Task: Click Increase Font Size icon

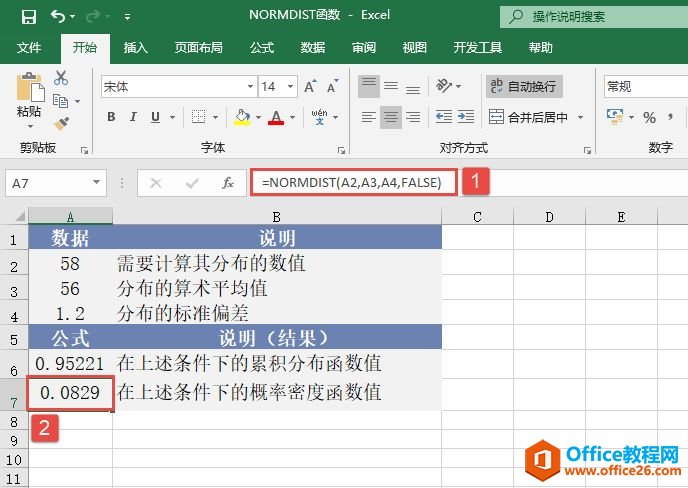Action: click(x=310, y=86)
